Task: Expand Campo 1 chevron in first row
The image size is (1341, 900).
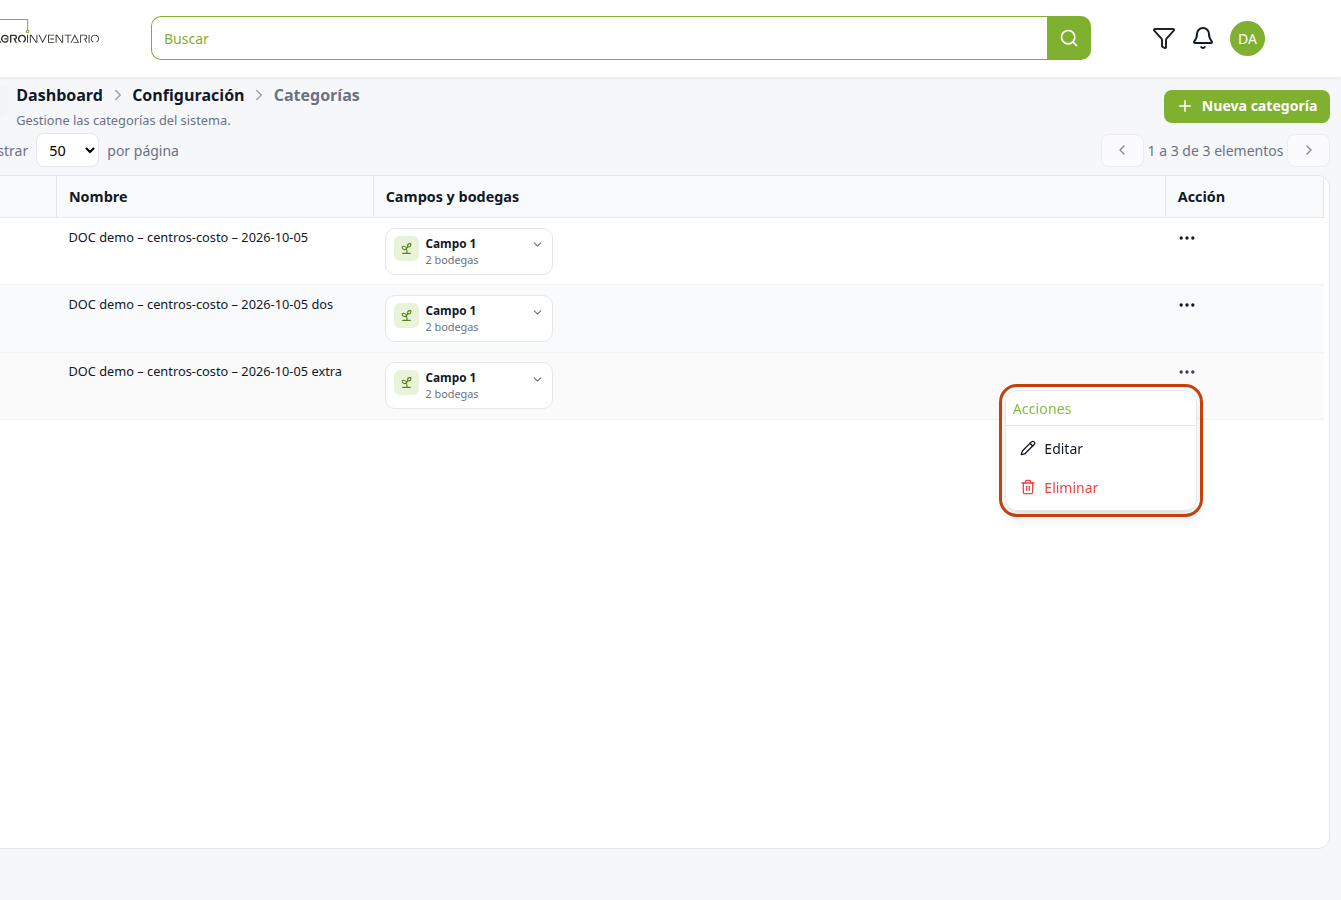Action: (537, 245)
